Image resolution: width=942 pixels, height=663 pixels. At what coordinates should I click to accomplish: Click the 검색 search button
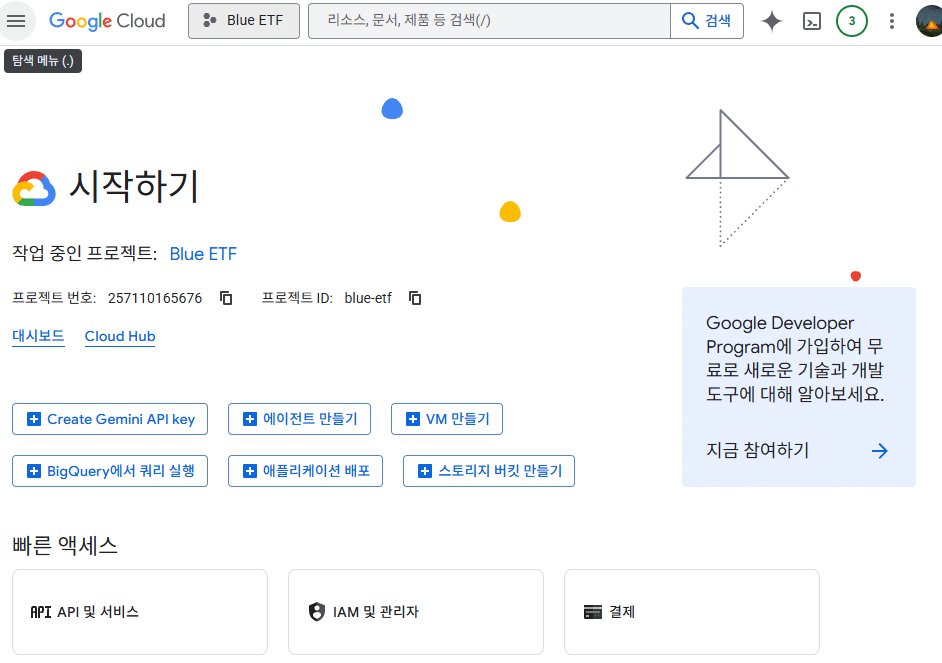click(x=706, y=20)
